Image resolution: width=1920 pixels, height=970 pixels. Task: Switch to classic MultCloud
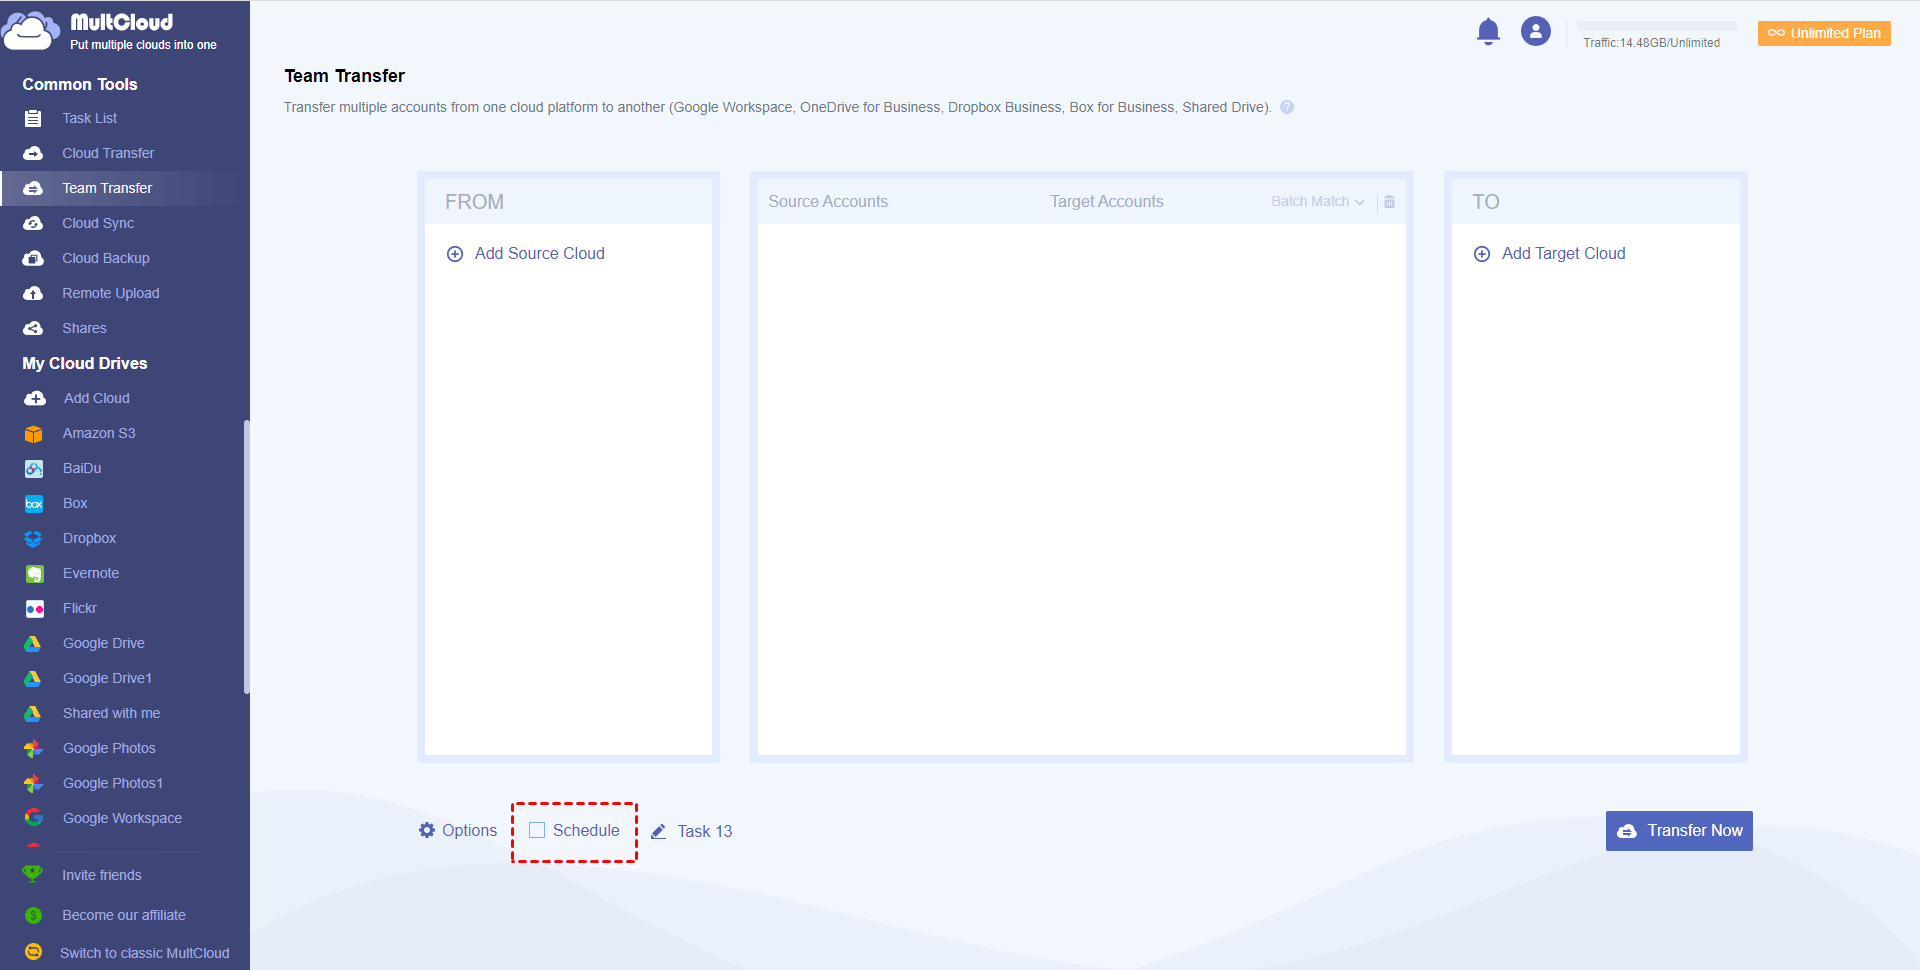[x=145, y=953]
